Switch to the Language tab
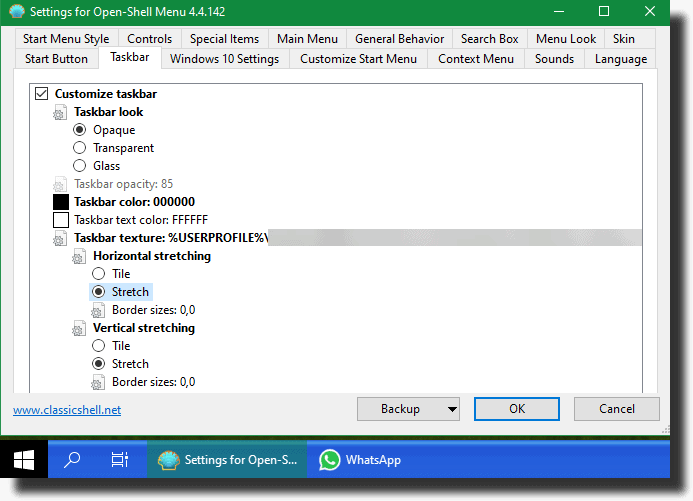 click(x=621, y=59)
